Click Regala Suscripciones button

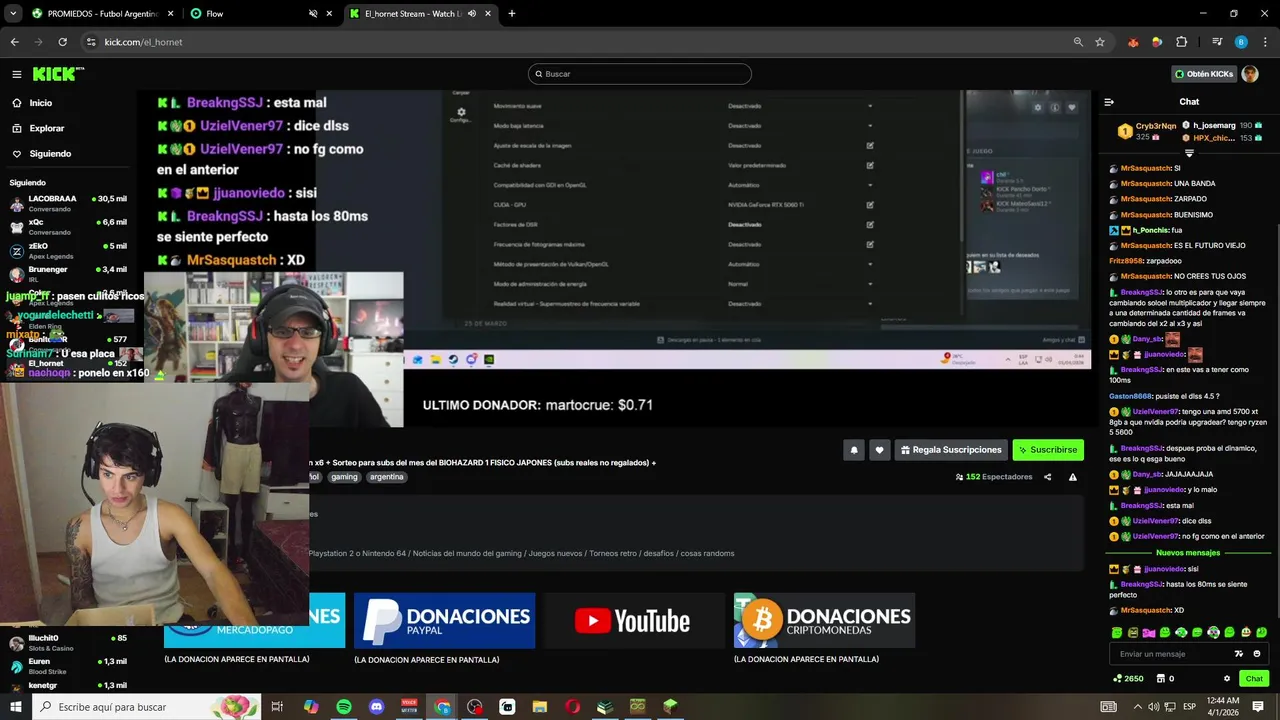[x=951, y=450]
